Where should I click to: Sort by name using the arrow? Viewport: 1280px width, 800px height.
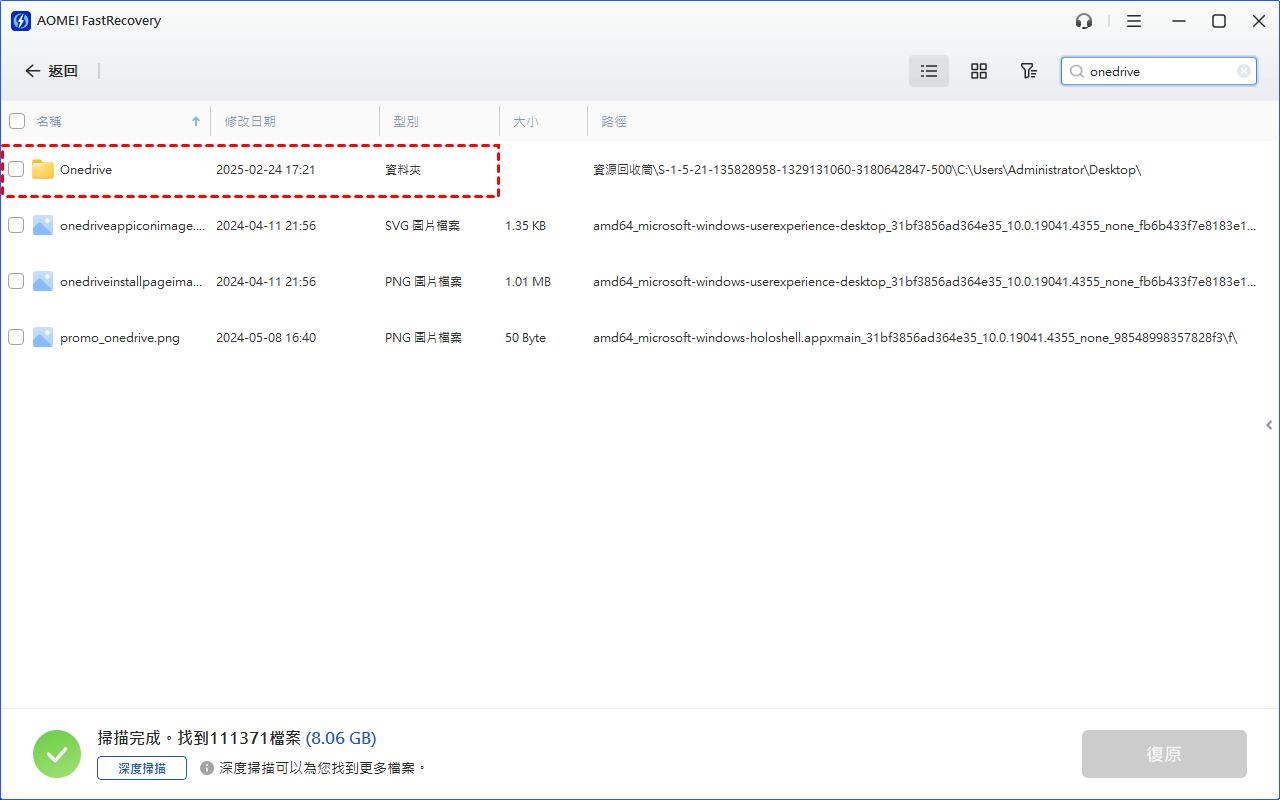pyautogui.click(x=196, y=121)
